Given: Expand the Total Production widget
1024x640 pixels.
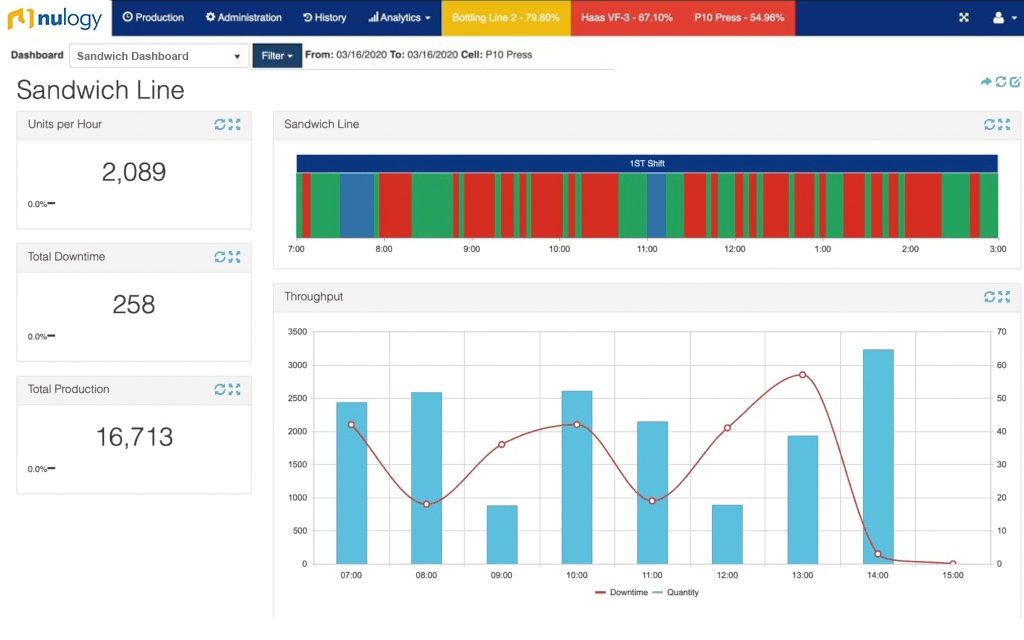Looking at the screenshot, I should tap(234, 390).
